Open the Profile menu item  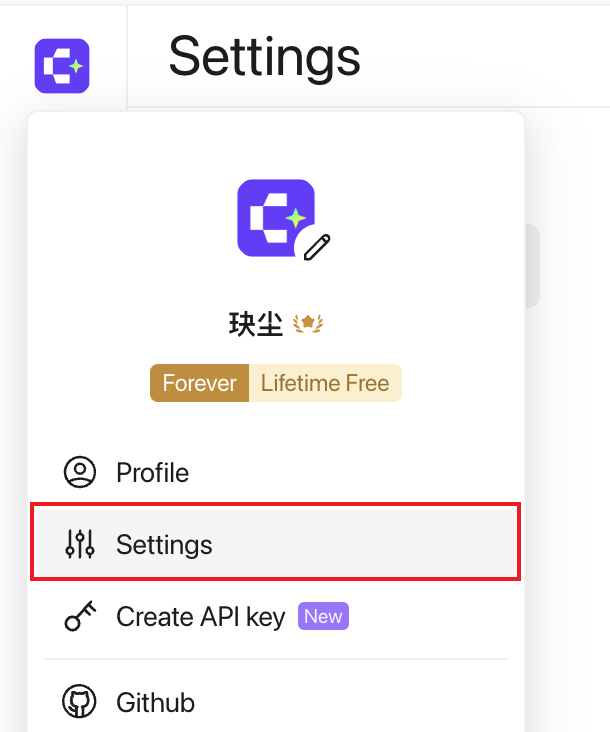point(276,472)
